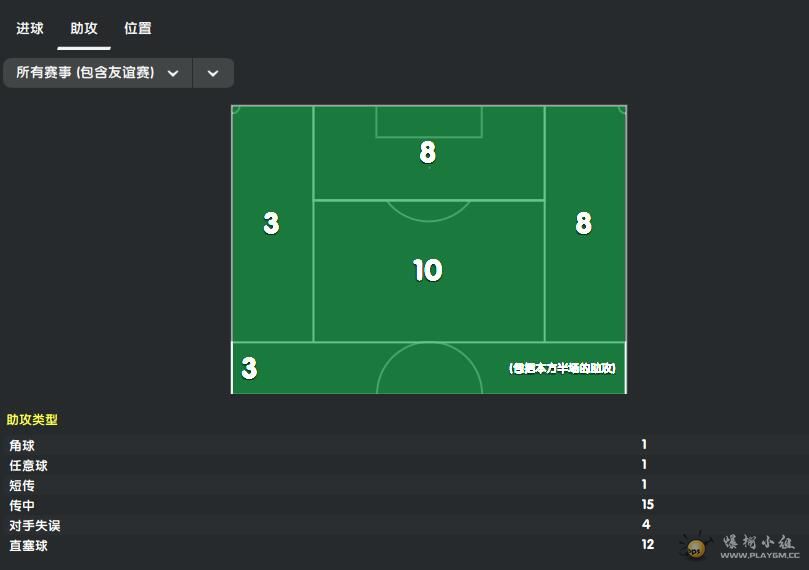Image resolution: width=809 pixels, height=570 pixels.
Task: Open the 所有赛事 (包含友谊赛) dropdown
Action: [97, 73]
